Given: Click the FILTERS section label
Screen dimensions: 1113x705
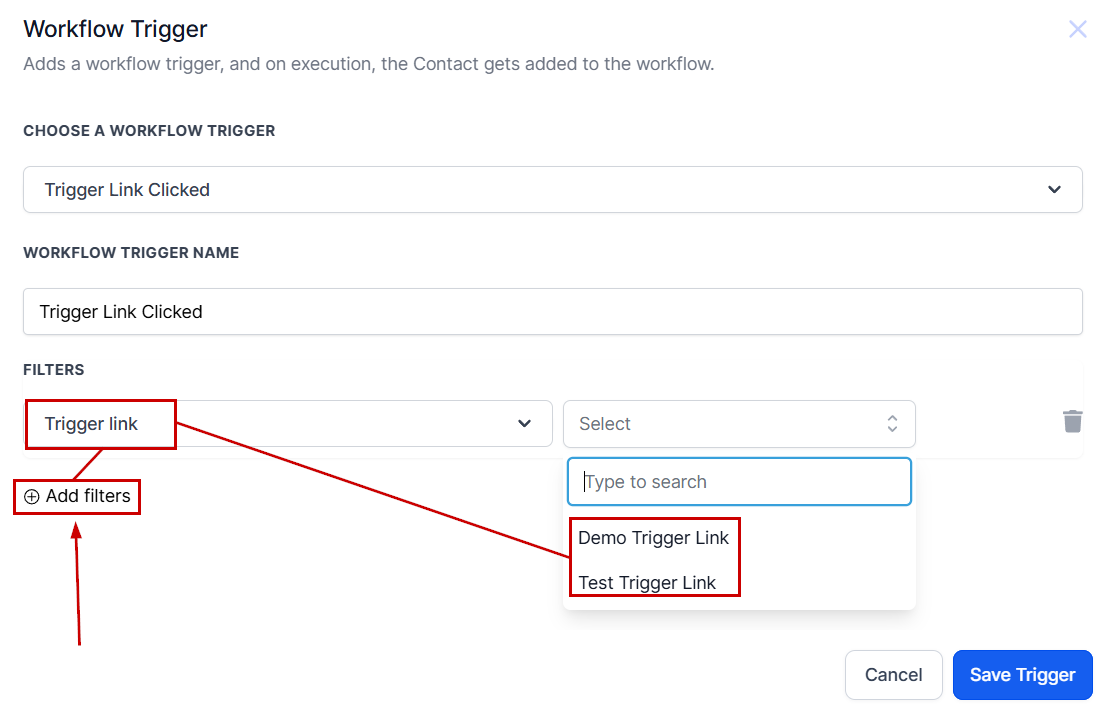Looking at the screenshot, I should coord(53,369).
